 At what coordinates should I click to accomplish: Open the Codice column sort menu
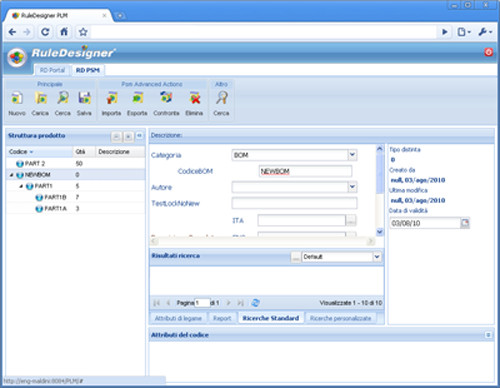click(31, 152)
